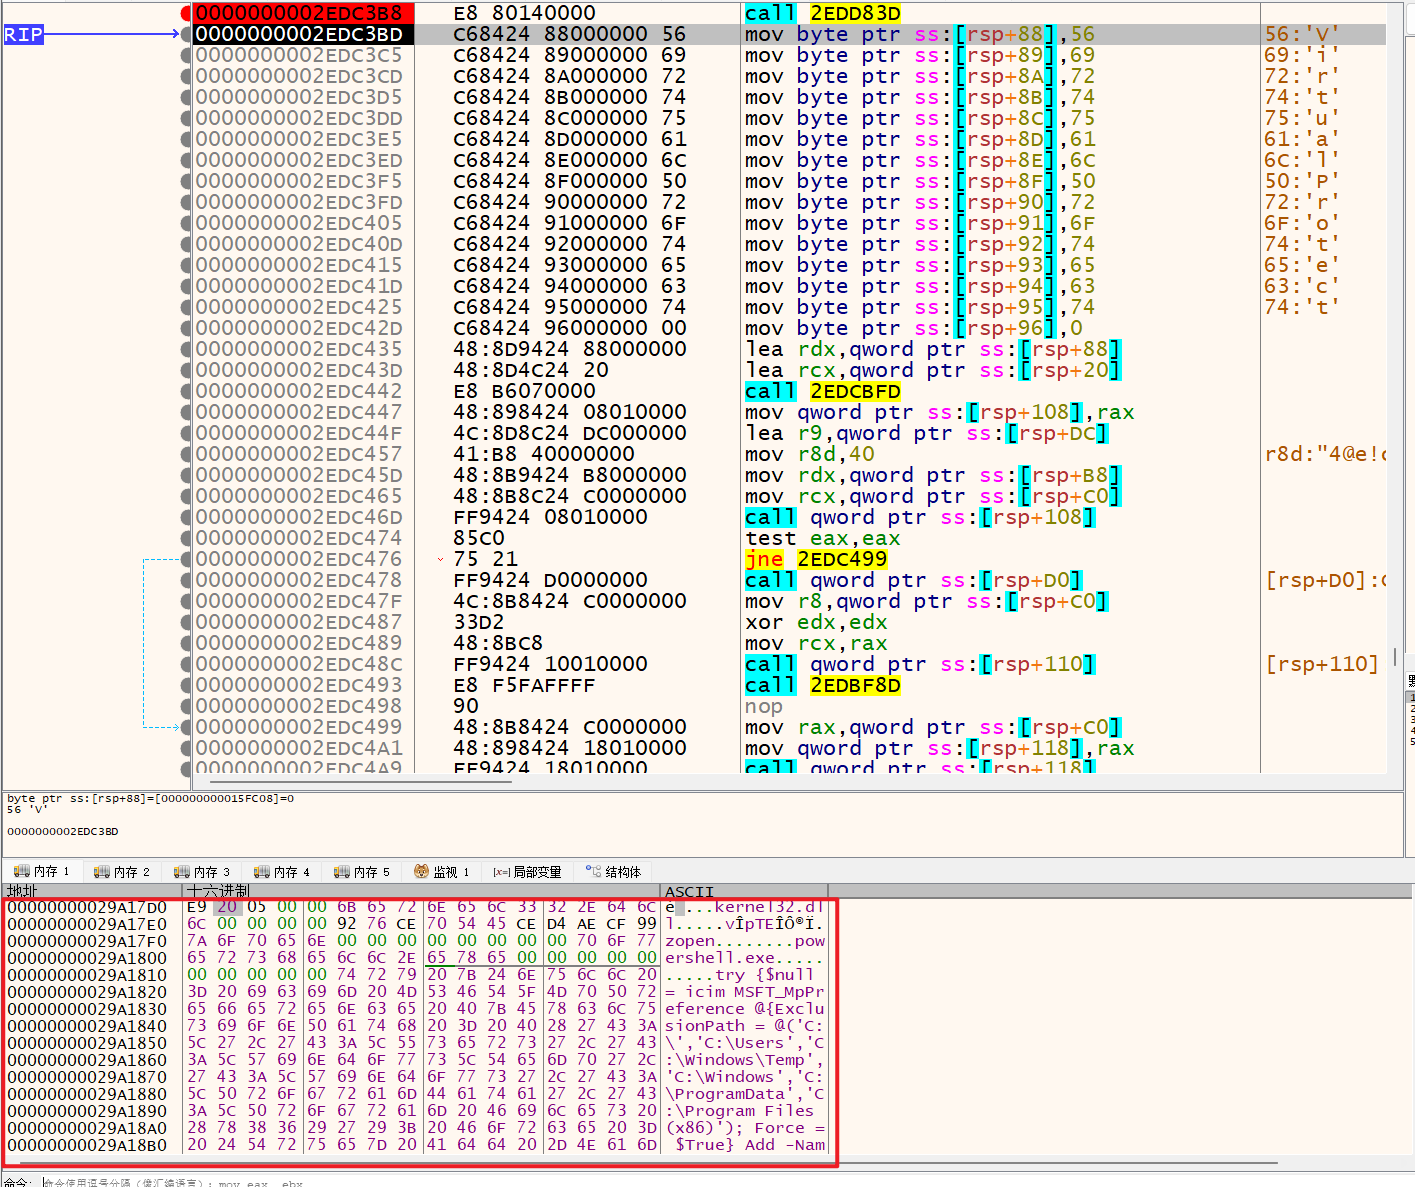Select the call 2EDD83D instruction
Image resolution: width=1415 pixels, height=1187 pixels.
(x=823, y=13)
